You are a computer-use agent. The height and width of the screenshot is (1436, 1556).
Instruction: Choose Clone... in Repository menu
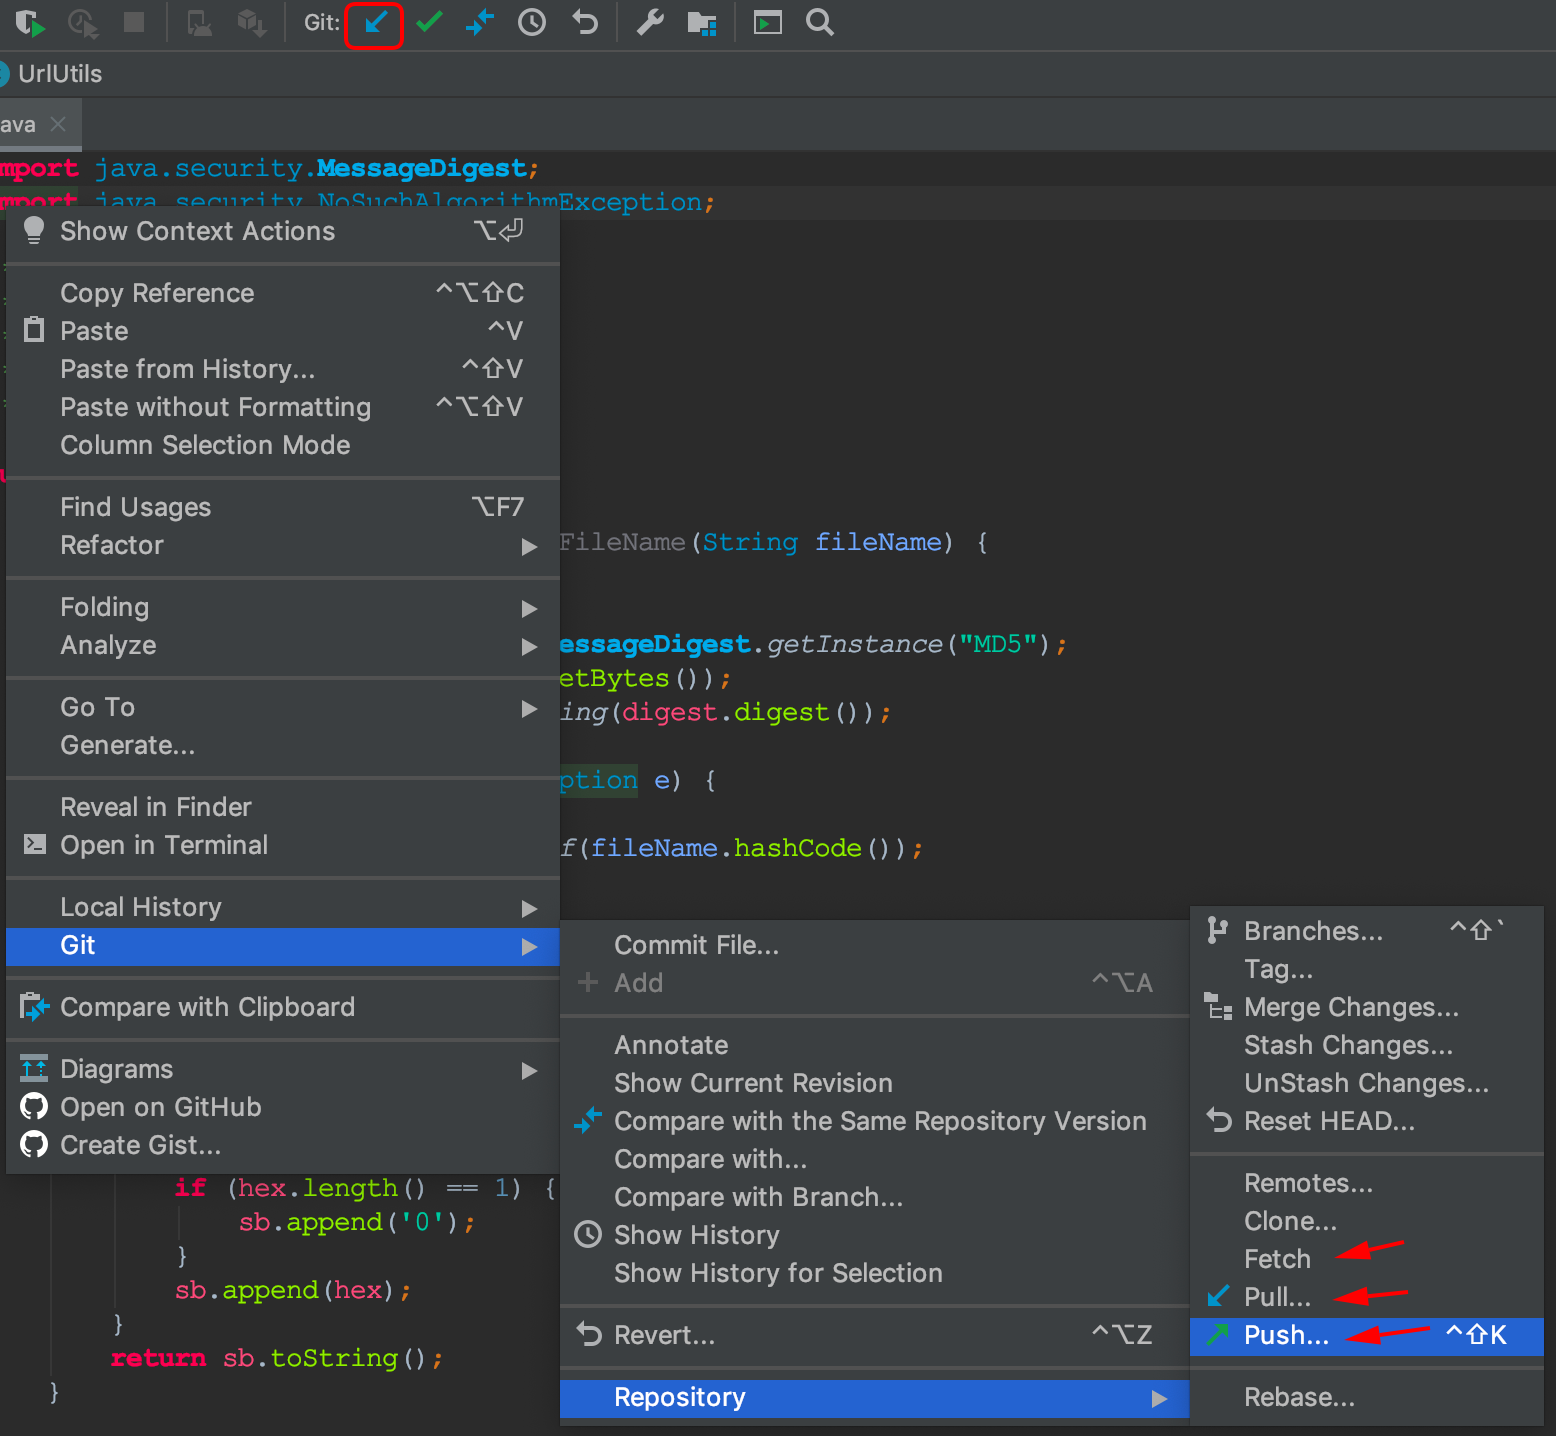(1367, 1221)
